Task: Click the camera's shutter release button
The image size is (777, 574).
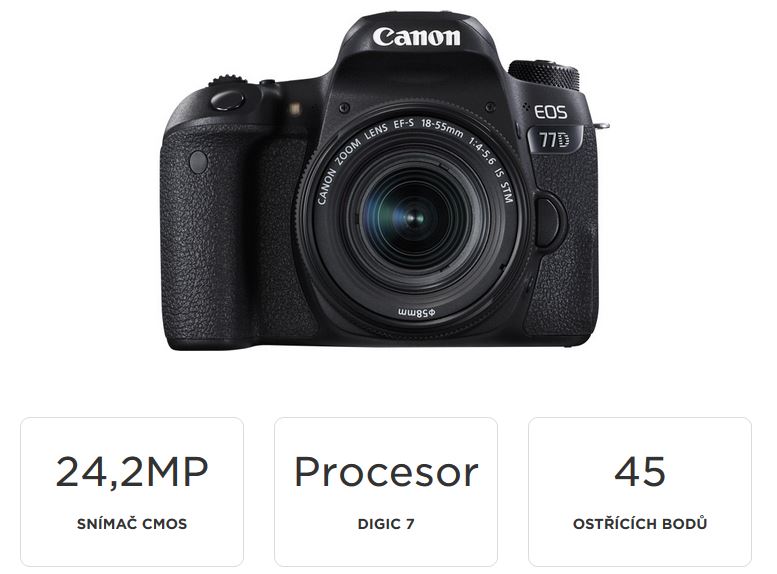Action: (227, 100)
